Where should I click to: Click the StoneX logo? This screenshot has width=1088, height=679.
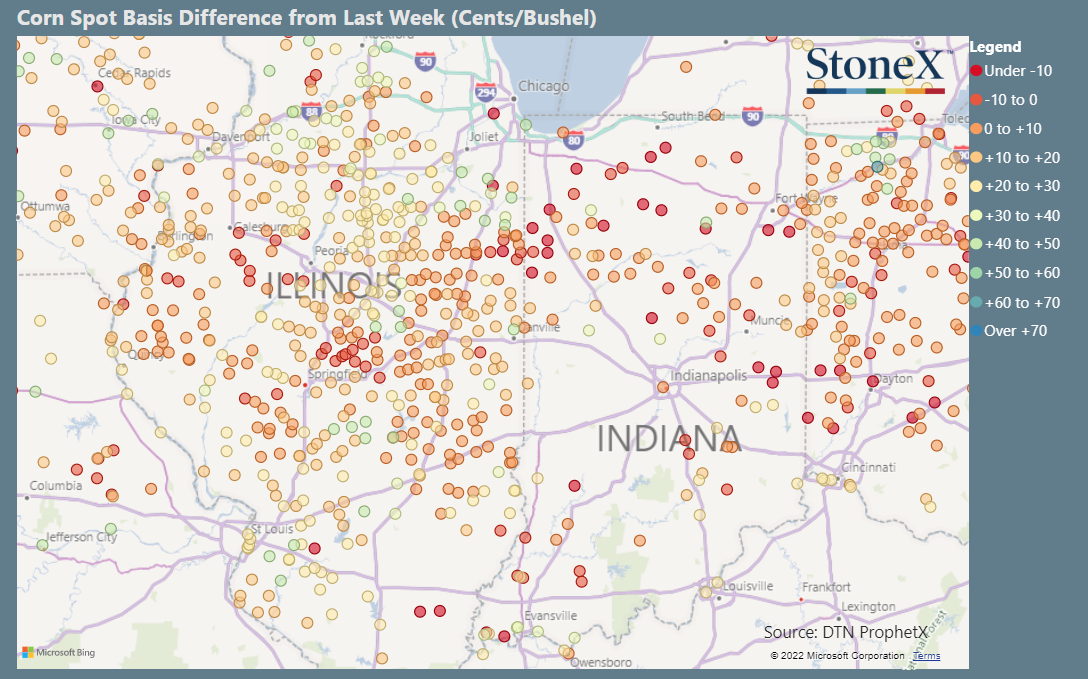876,69
